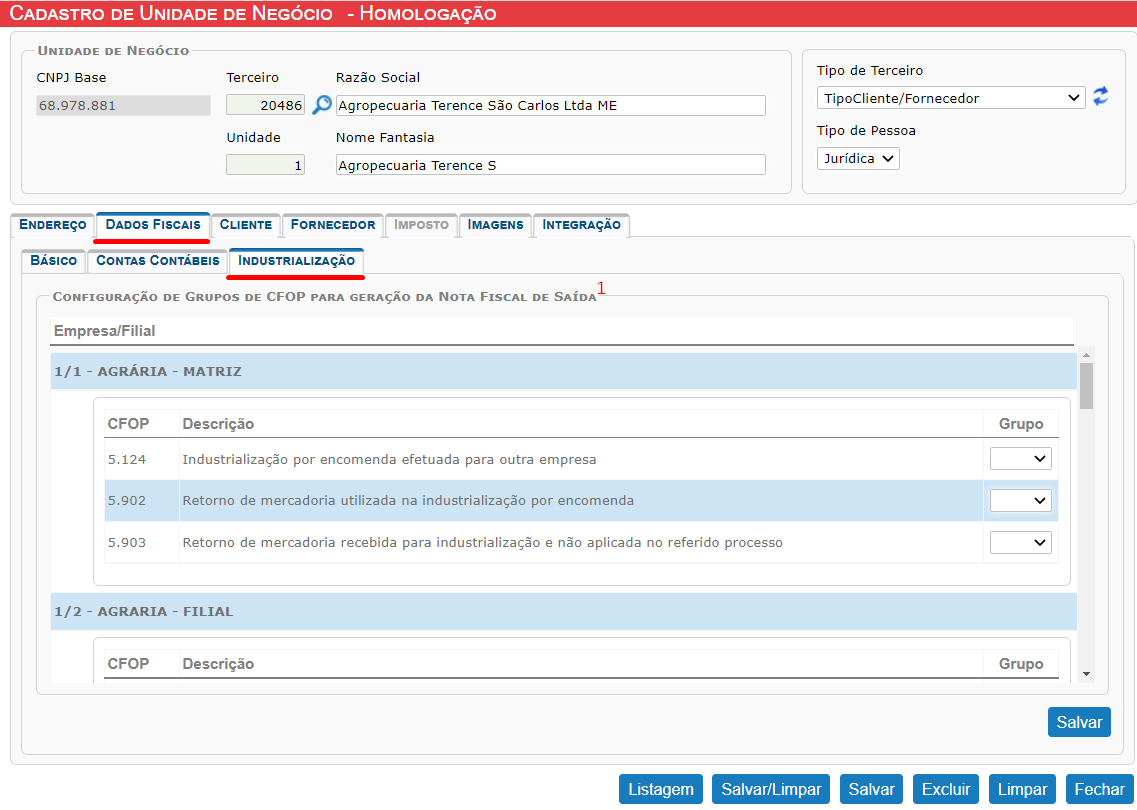The image size is (1137, 810).
Task: Click CFOP code 5.903 cell
Action: [x=142, y=542]
